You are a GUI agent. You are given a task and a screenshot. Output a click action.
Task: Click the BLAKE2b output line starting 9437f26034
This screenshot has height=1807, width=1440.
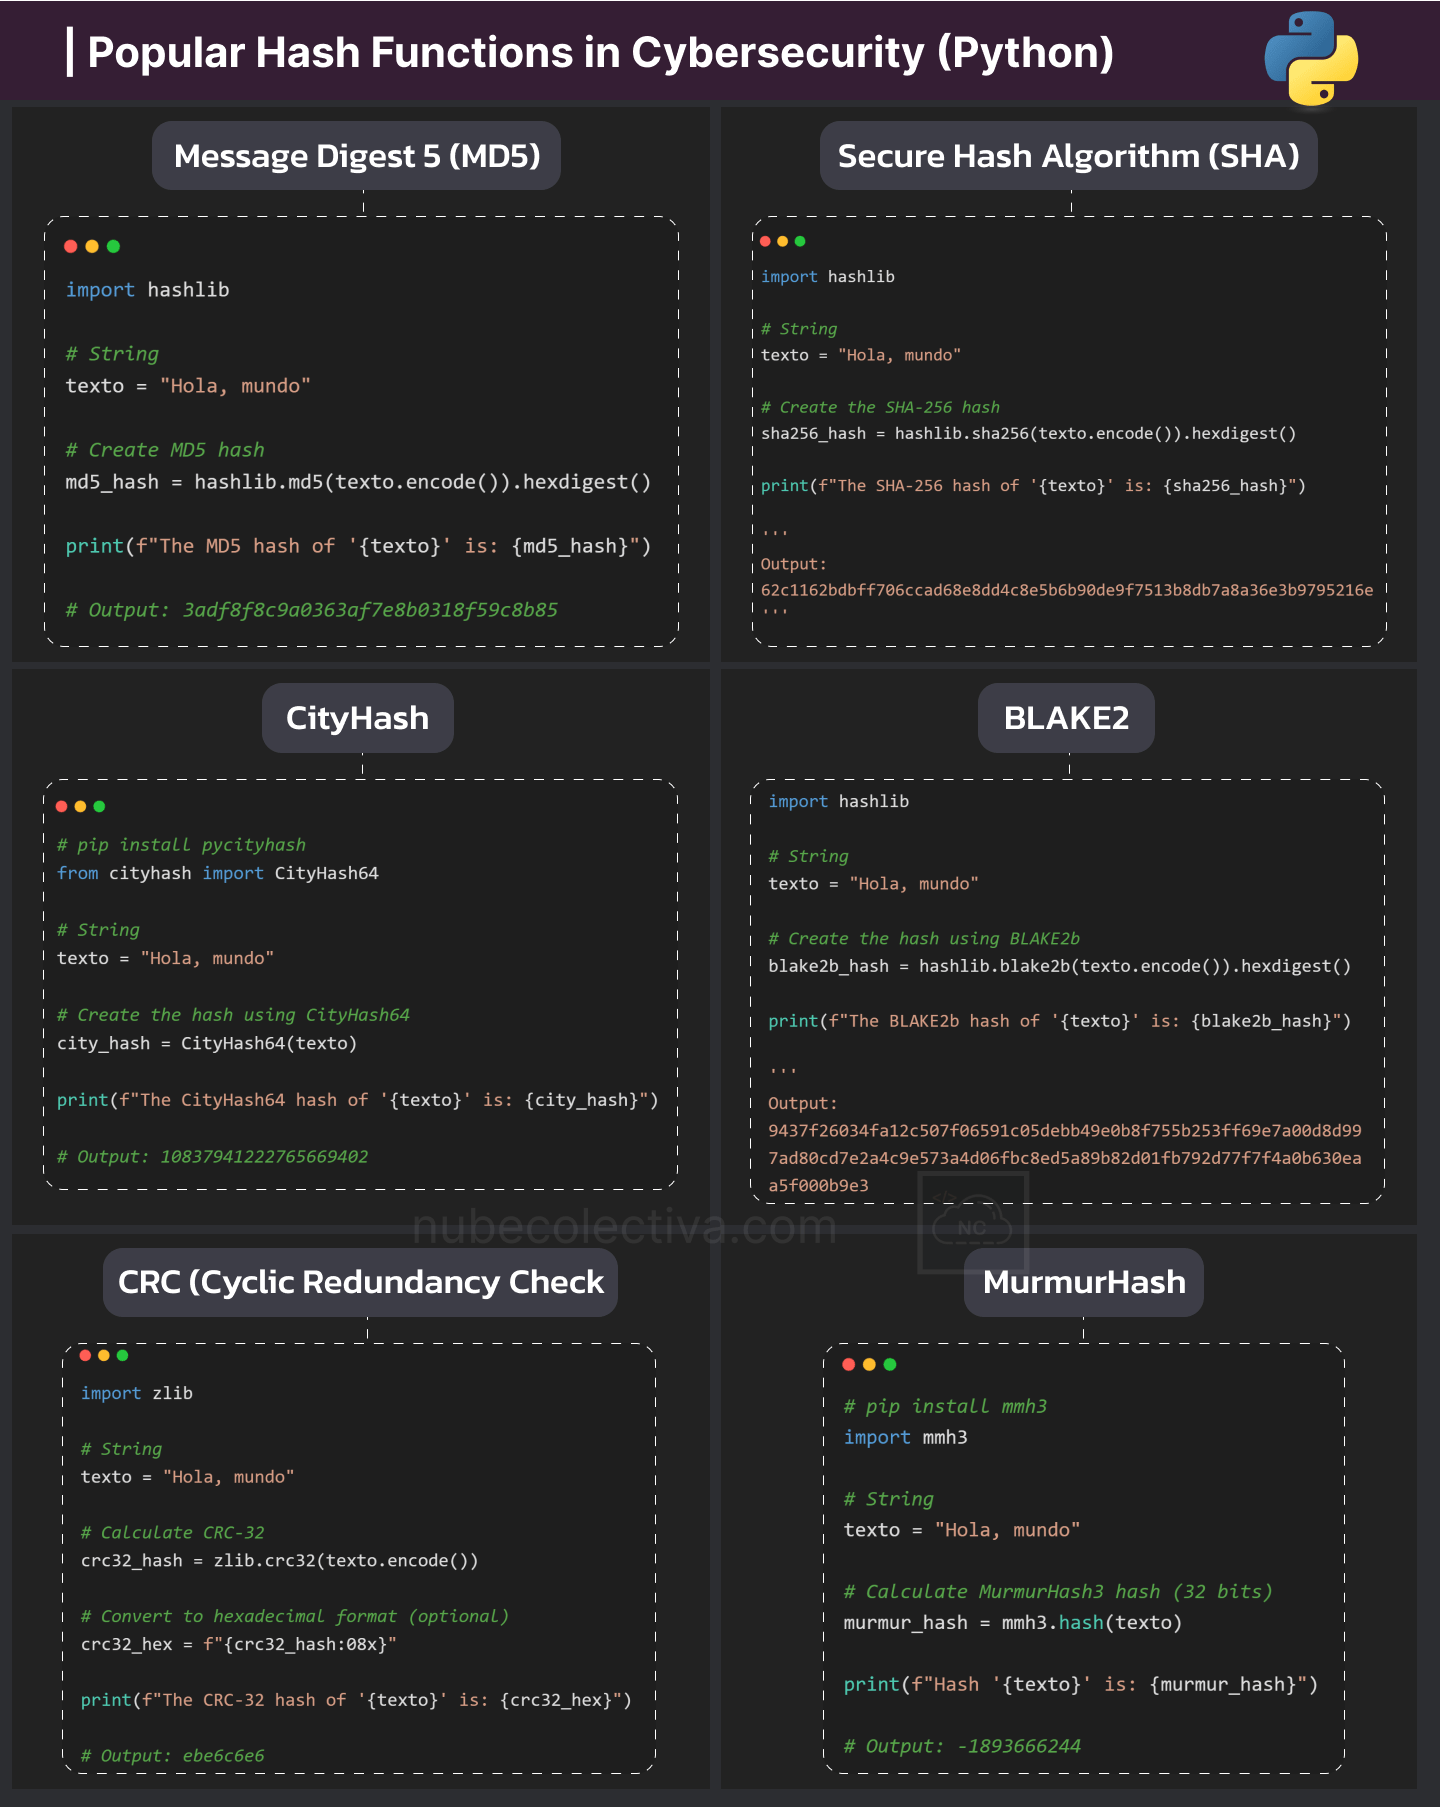coord(1065,1131)
